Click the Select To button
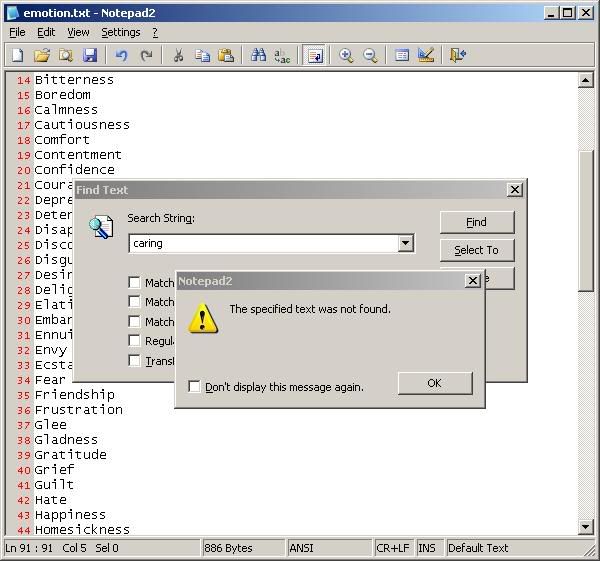The height and width of the screenshot is (561, 600). point(477,250)
